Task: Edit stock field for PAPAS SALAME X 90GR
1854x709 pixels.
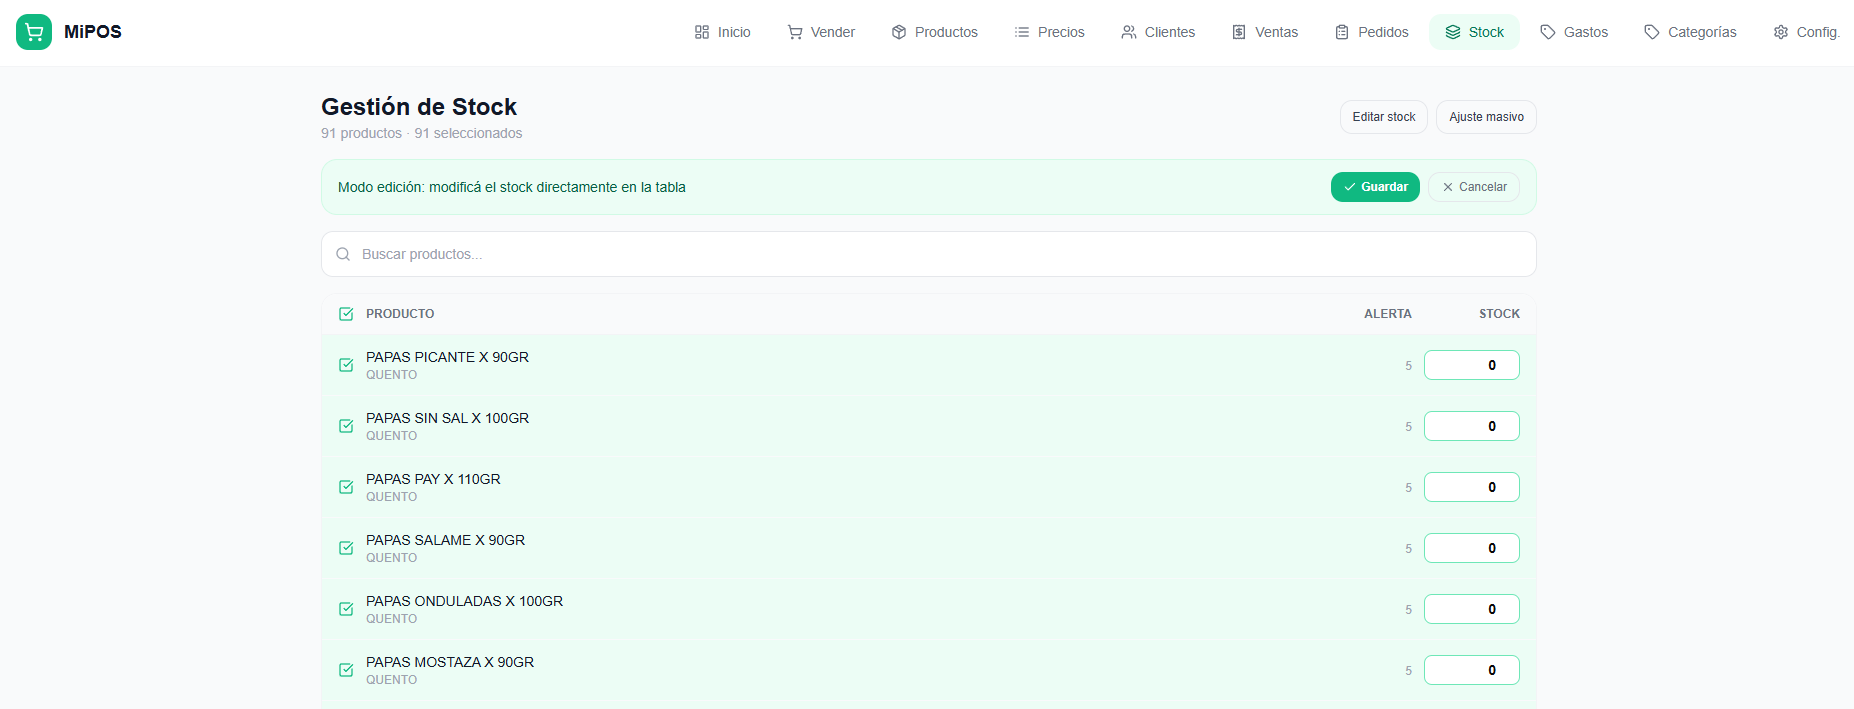Action: 1472,548
